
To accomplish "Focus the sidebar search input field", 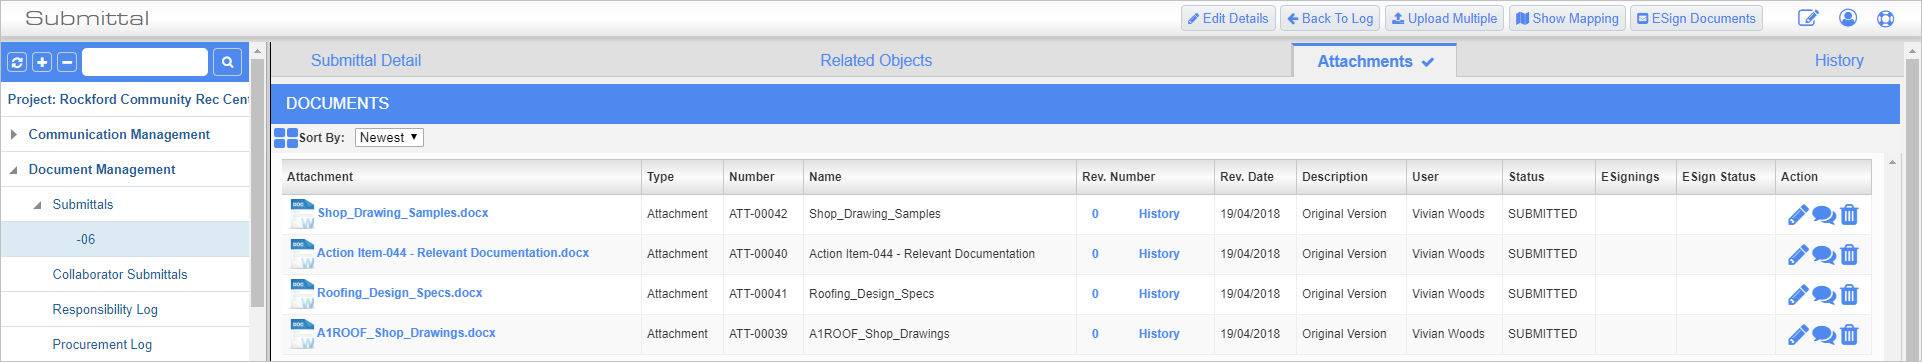I will (145, 62).
